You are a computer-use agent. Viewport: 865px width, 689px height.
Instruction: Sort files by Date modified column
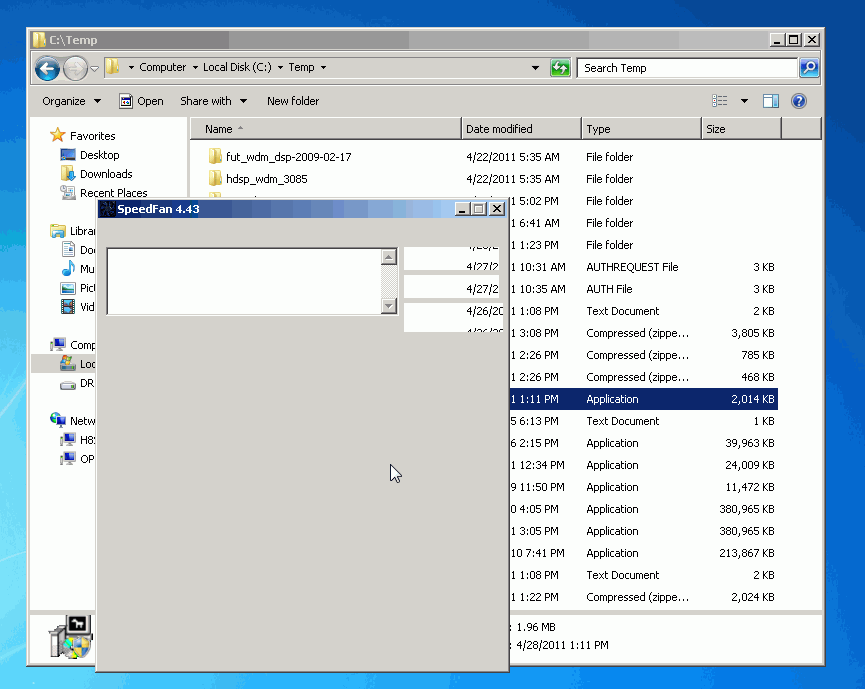tap(521, 129)
